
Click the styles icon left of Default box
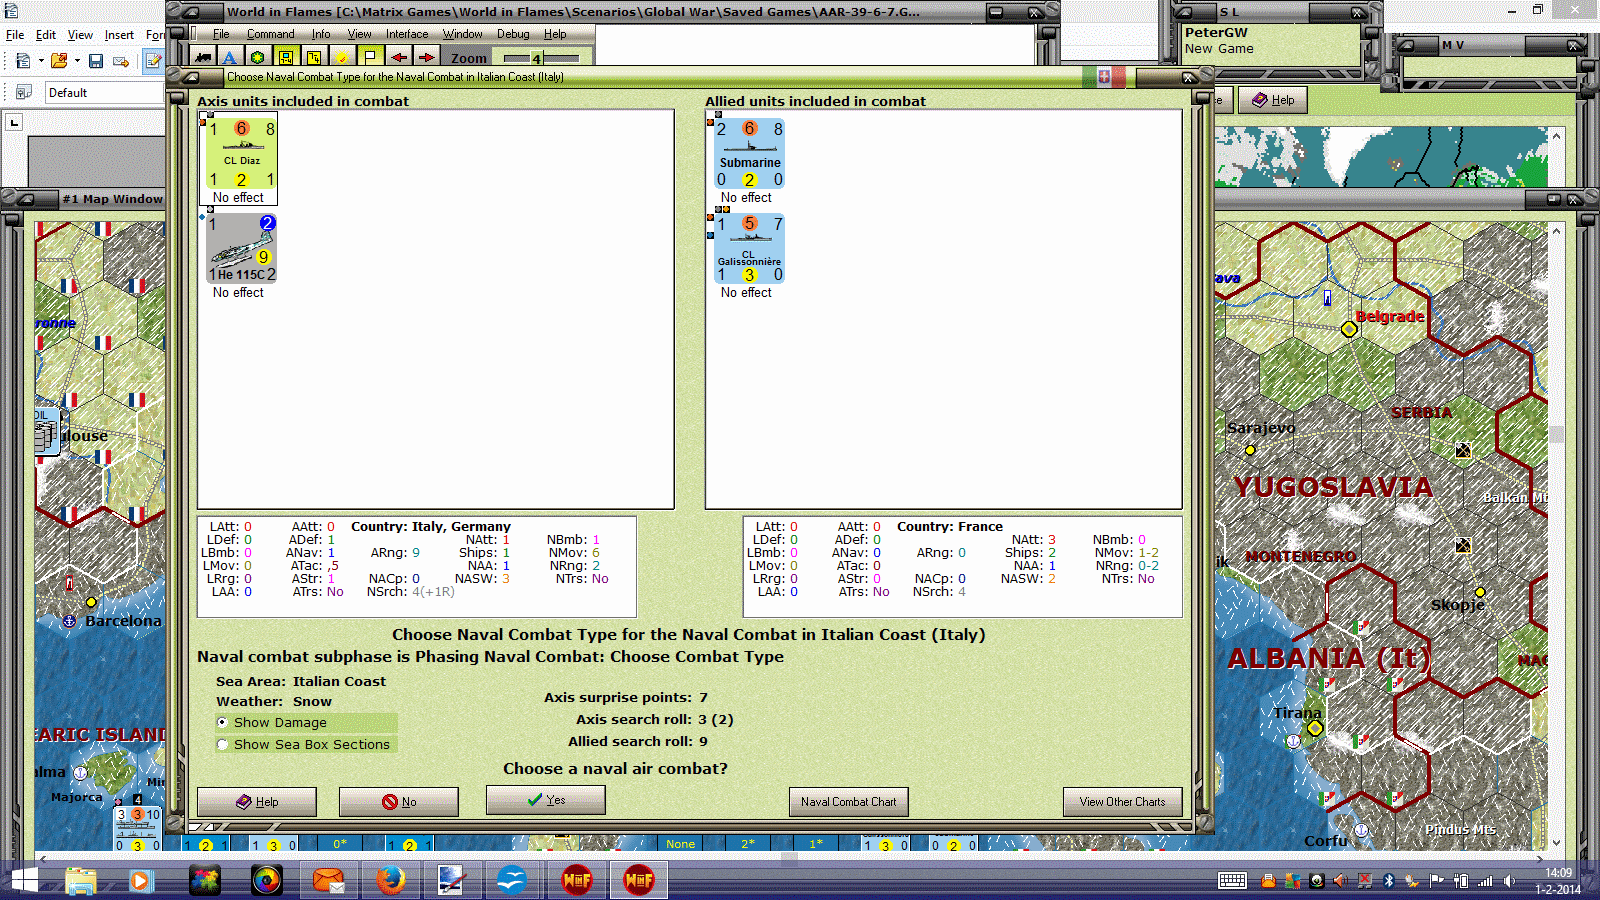24,92
